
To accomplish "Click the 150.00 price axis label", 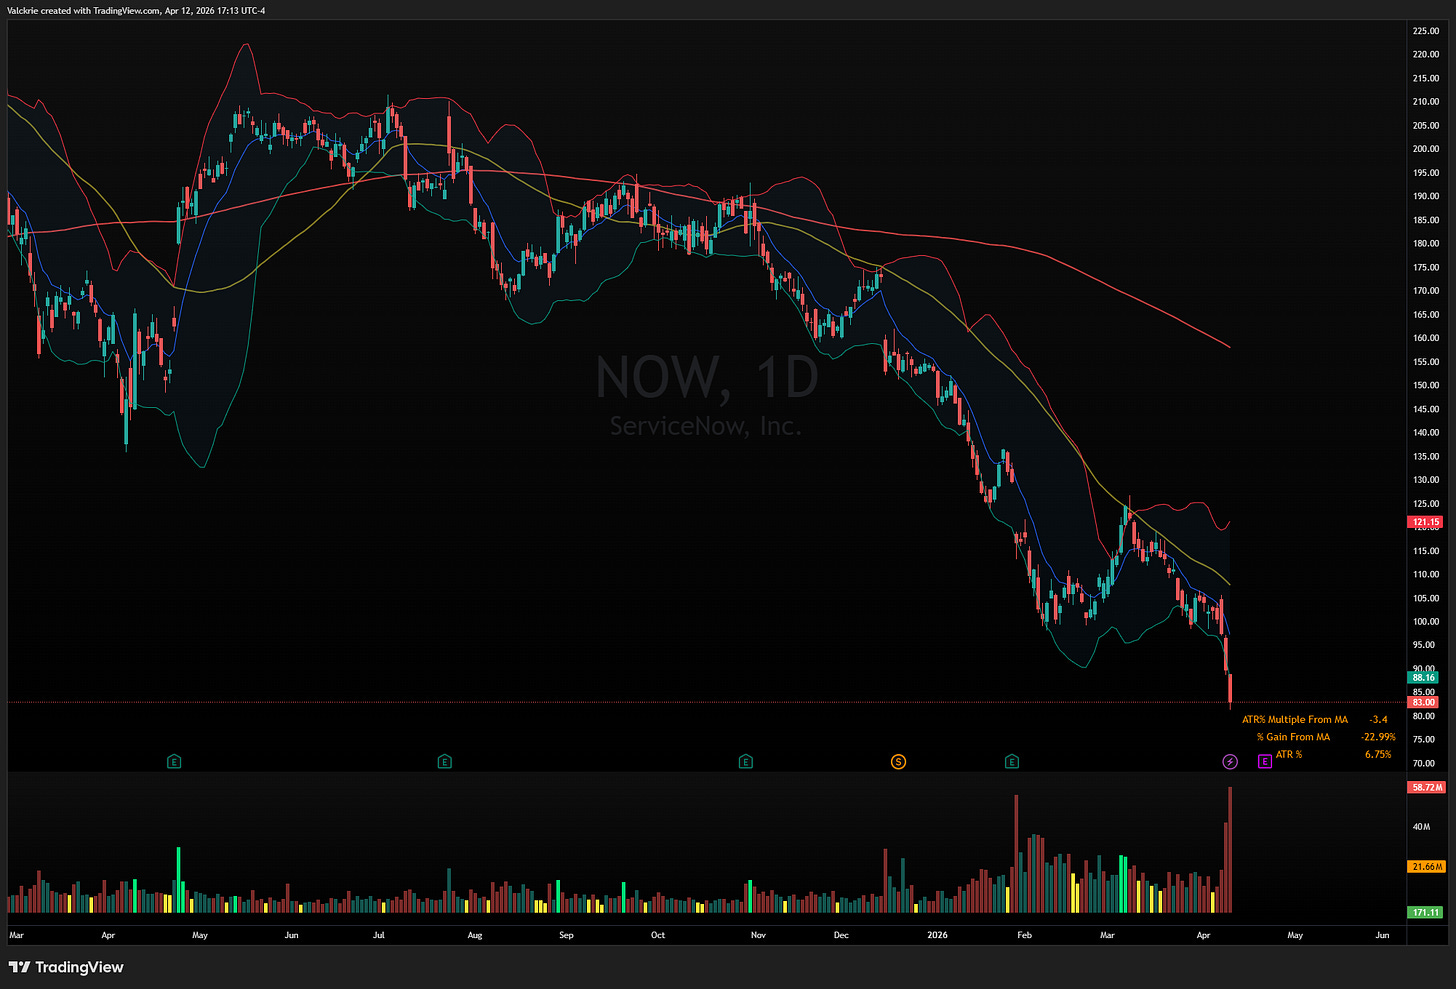I will [1426, 385].
